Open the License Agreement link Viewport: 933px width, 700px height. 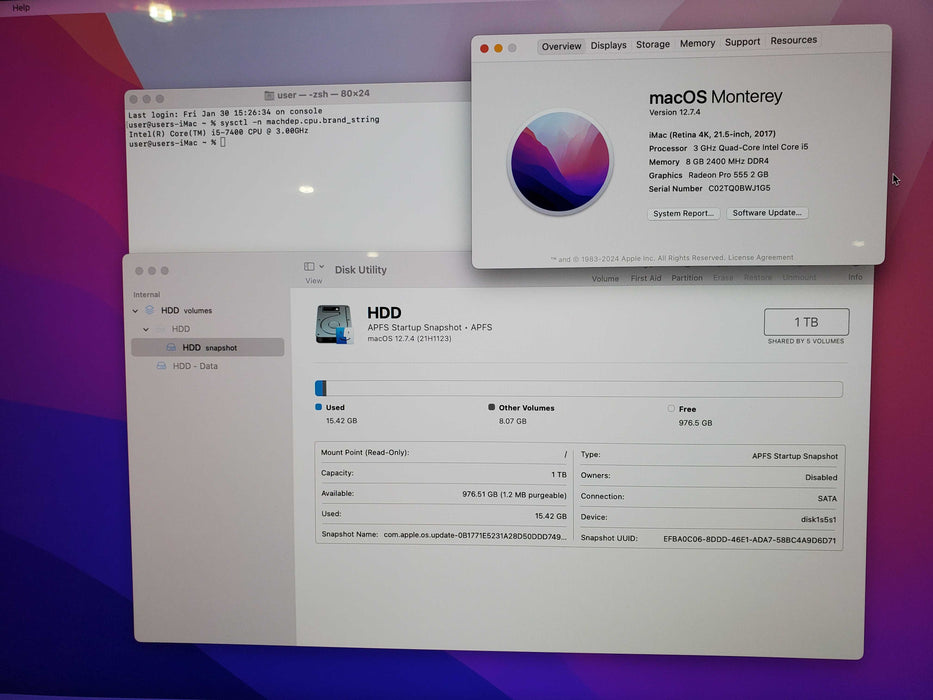click(760, 258)
